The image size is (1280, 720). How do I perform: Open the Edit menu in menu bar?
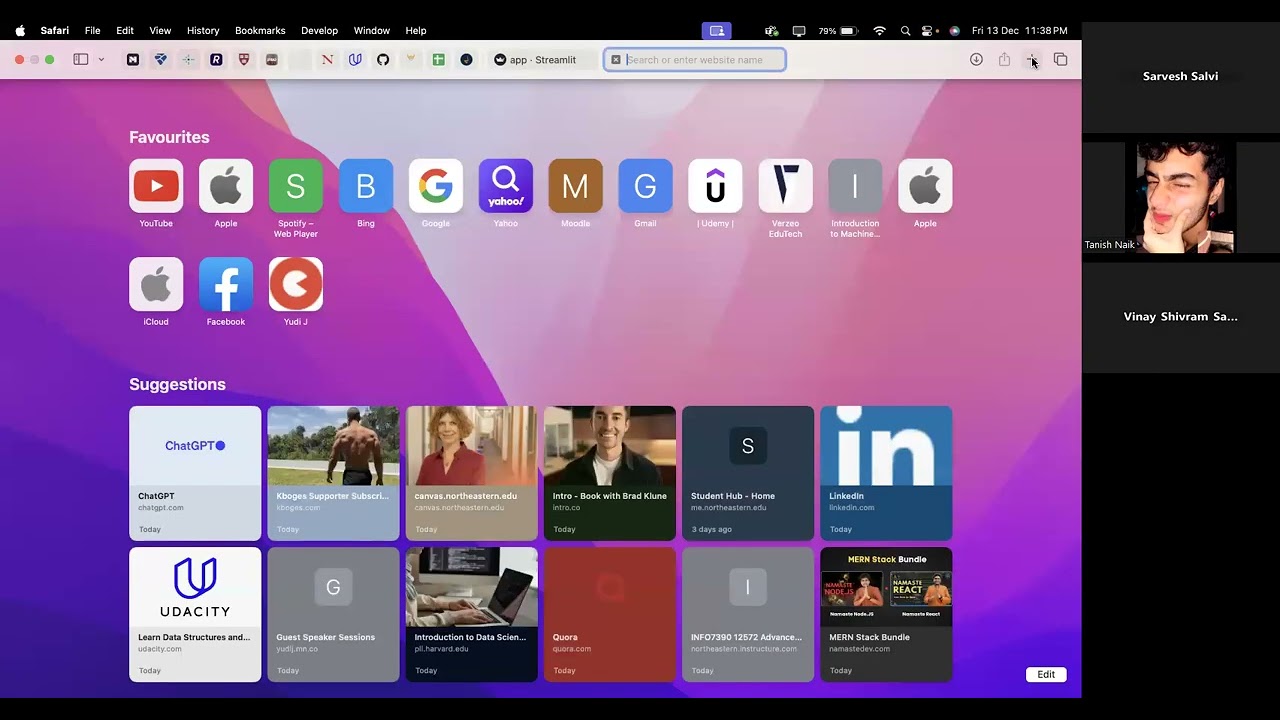[125, 31]
